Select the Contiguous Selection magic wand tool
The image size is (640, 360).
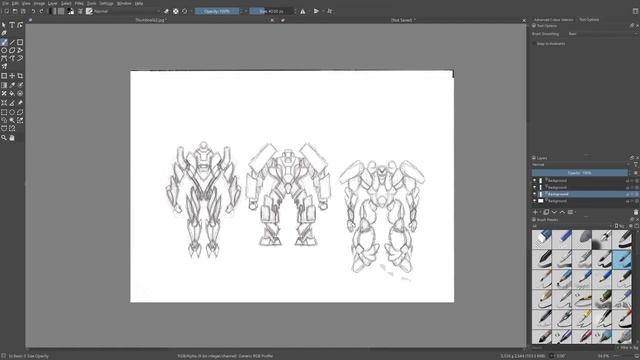click(12, 120)
